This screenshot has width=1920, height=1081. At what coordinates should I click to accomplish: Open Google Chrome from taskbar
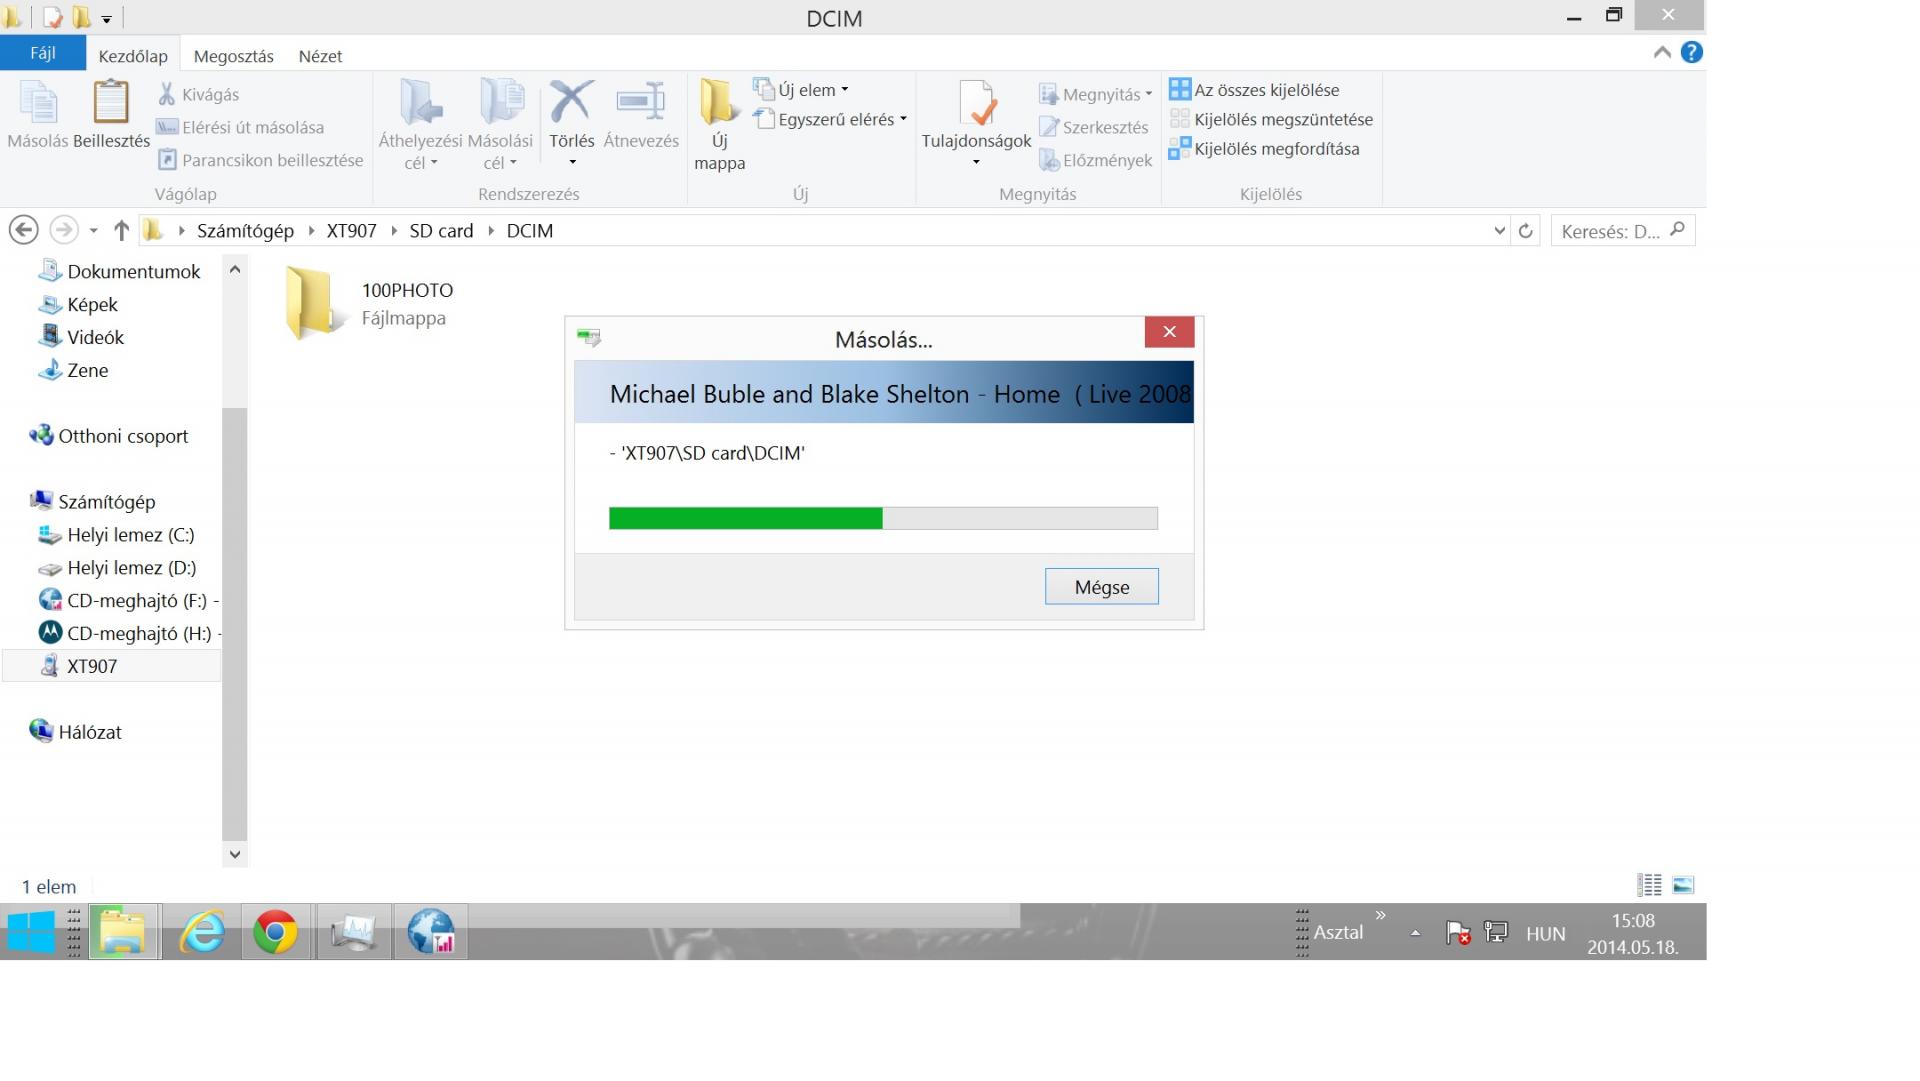tap(275, 933)
